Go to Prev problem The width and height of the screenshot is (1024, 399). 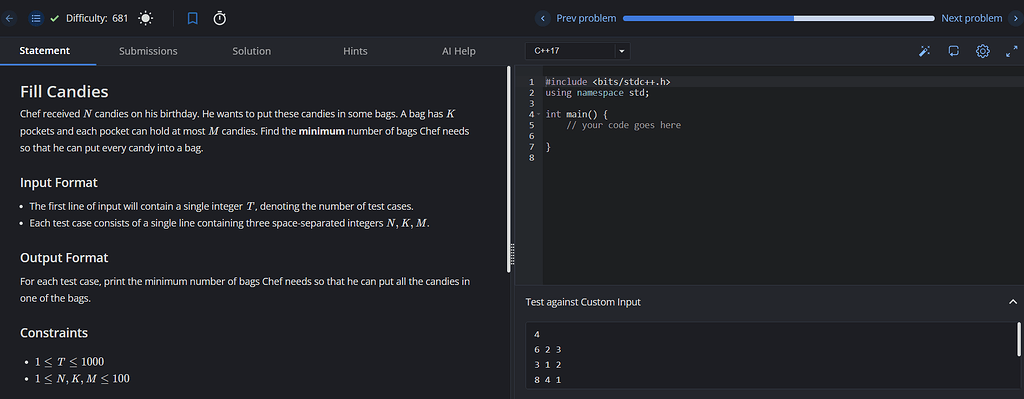576,18
